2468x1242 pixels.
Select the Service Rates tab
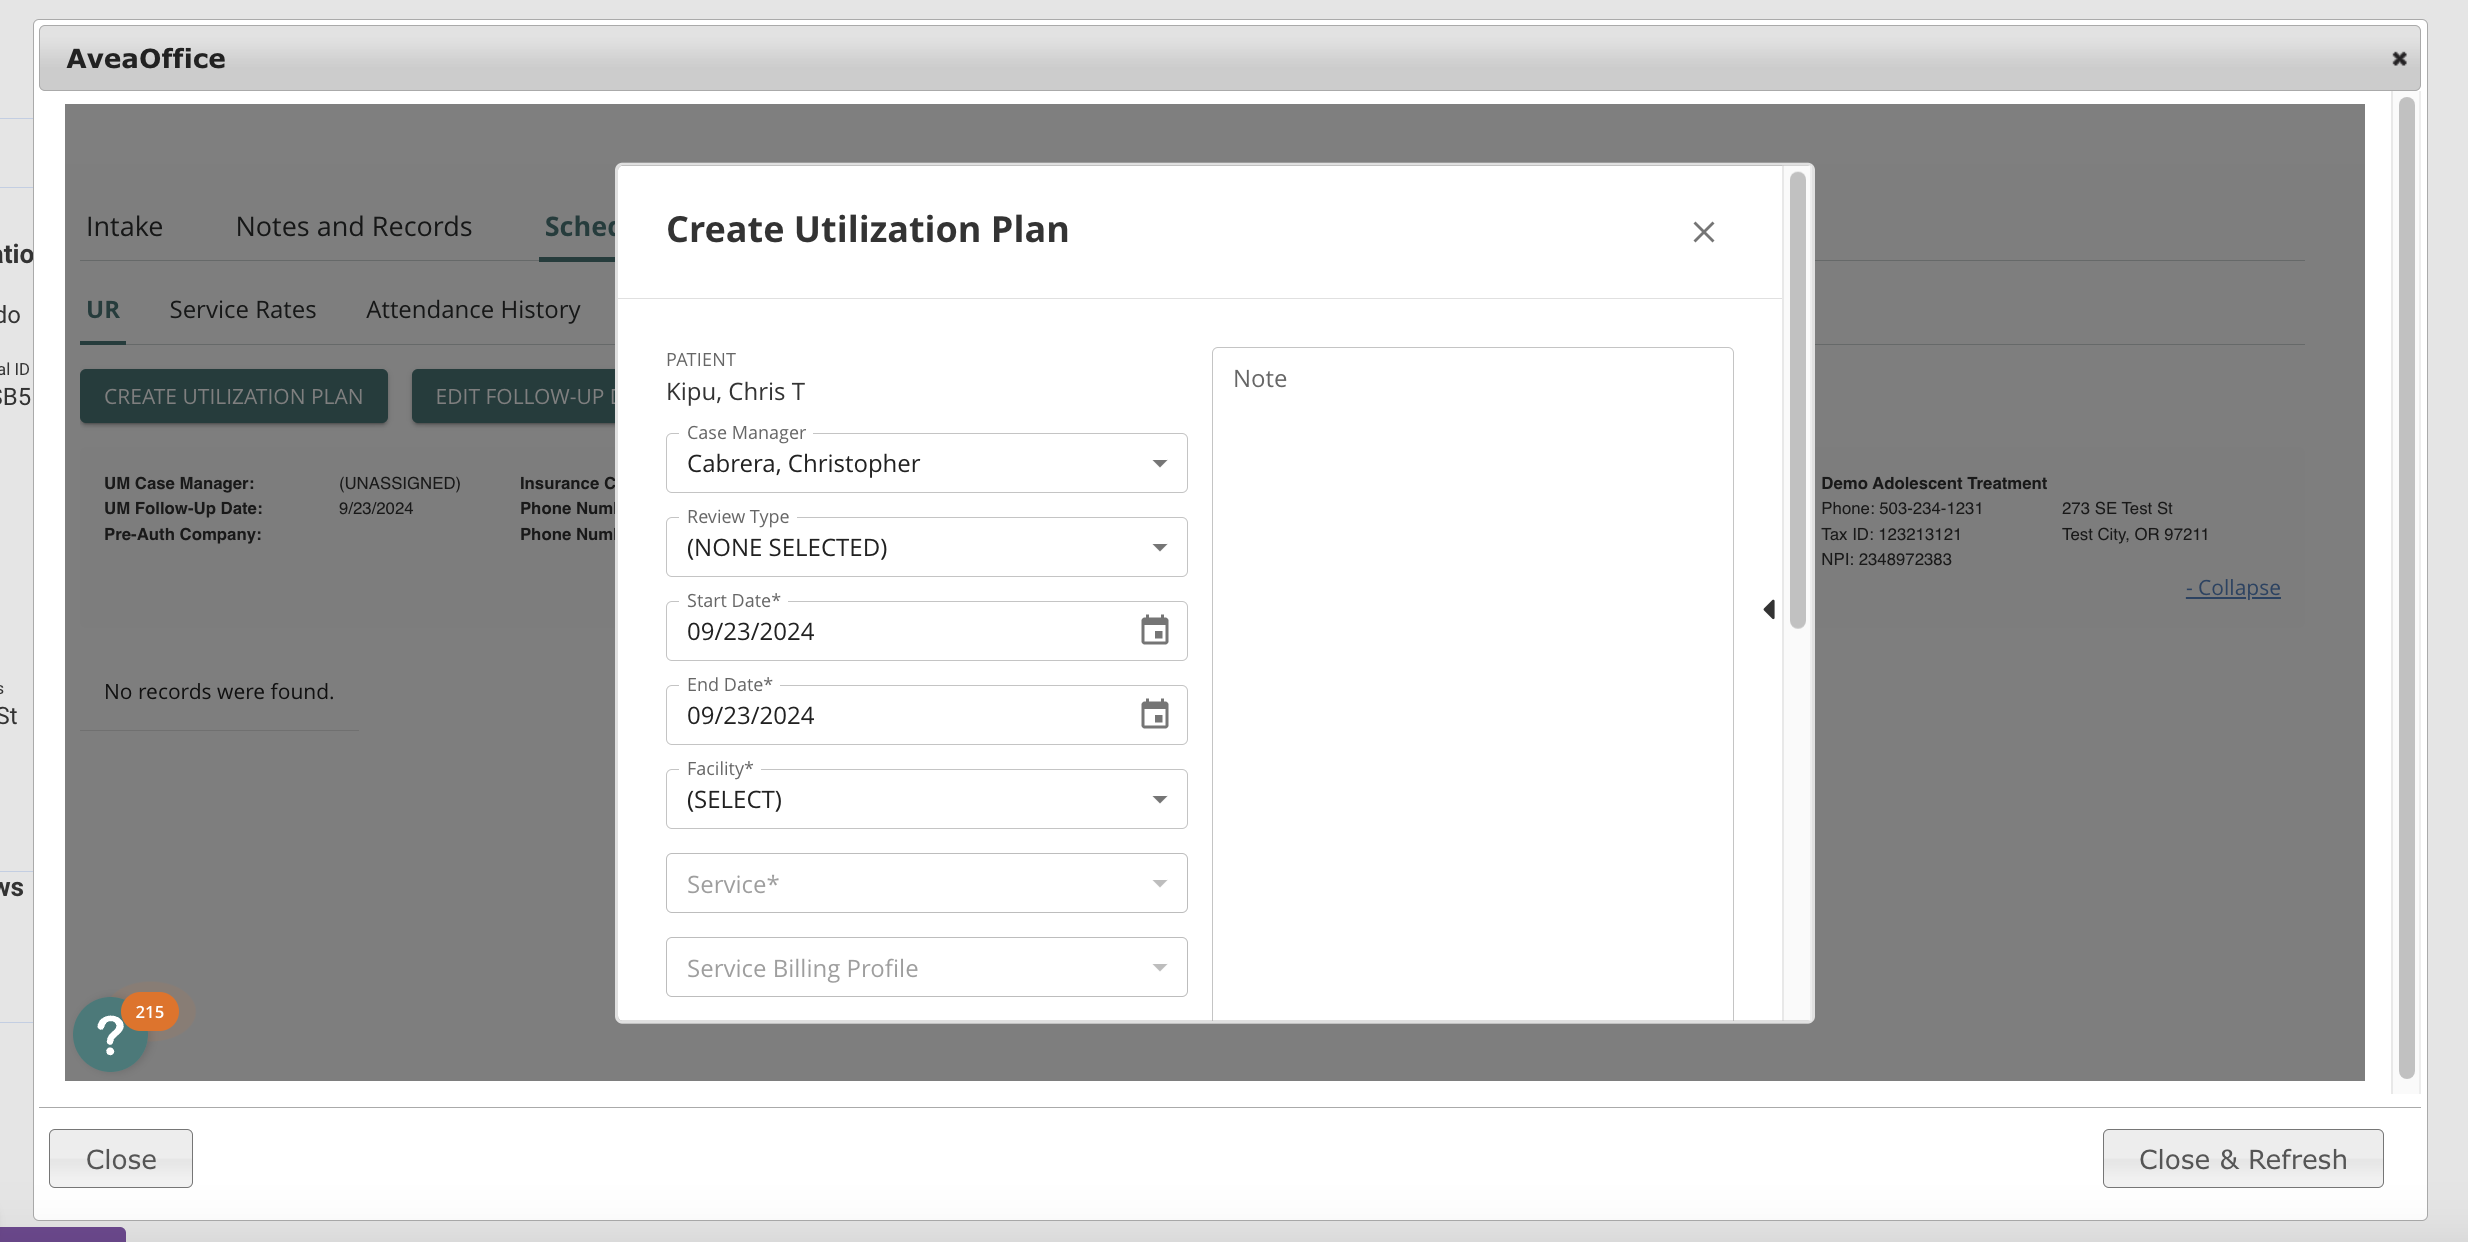(x=242, y=309)
